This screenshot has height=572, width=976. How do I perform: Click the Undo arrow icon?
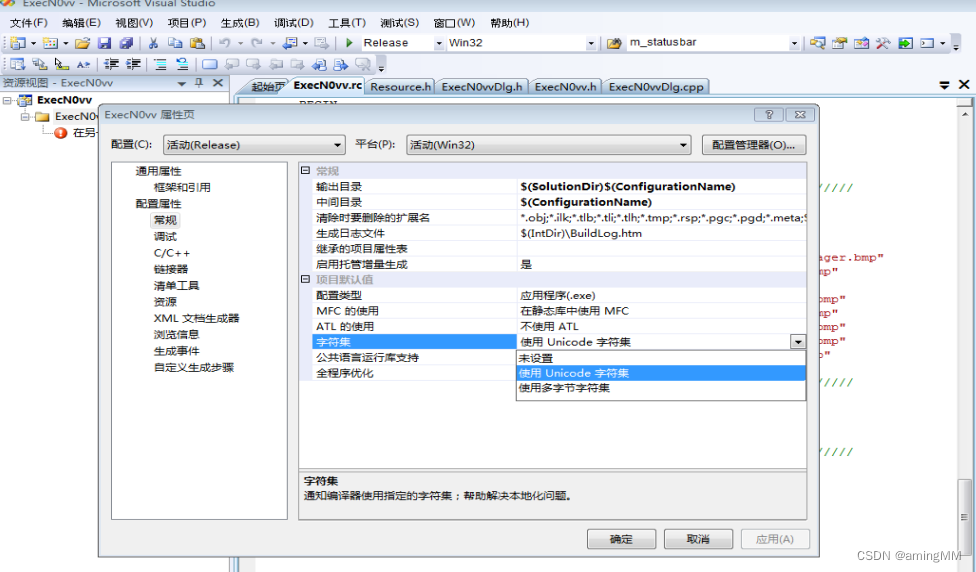225,43
